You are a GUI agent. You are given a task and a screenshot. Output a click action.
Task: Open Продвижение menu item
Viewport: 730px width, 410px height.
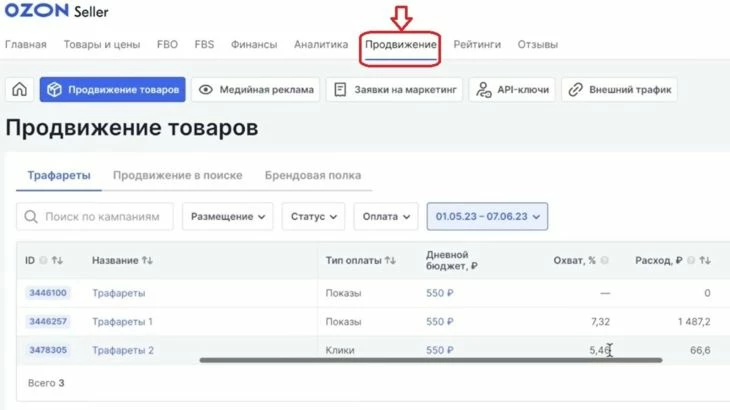401,44
